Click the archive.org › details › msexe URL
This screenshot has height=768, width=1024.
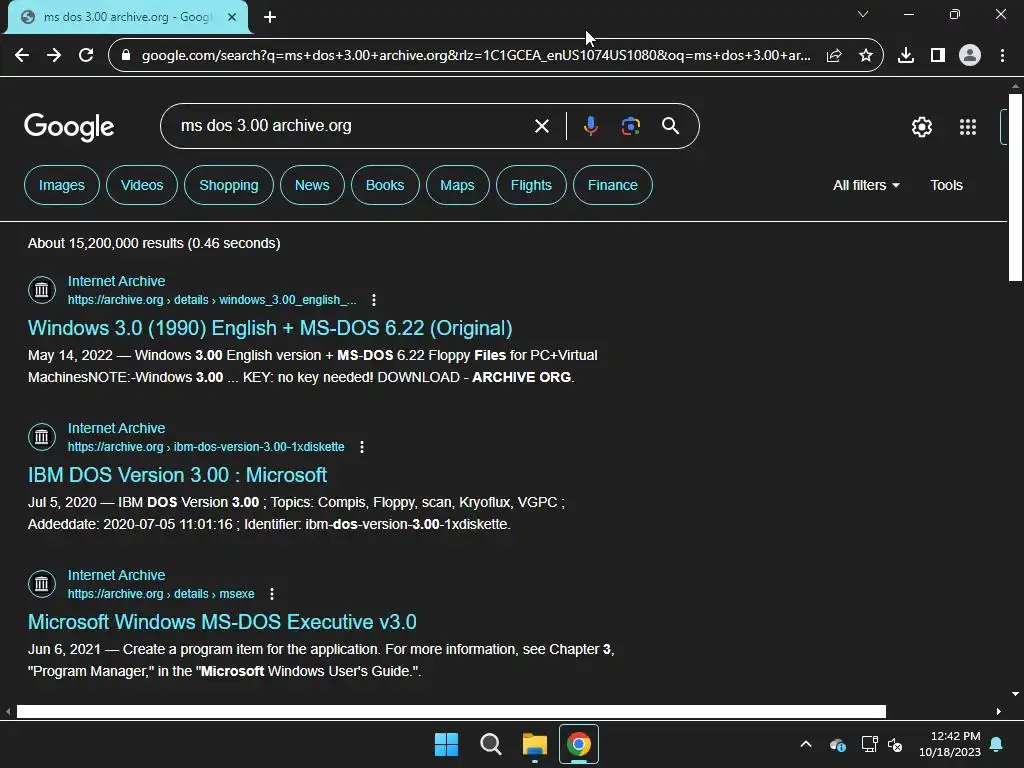click(x=161, y=594)
